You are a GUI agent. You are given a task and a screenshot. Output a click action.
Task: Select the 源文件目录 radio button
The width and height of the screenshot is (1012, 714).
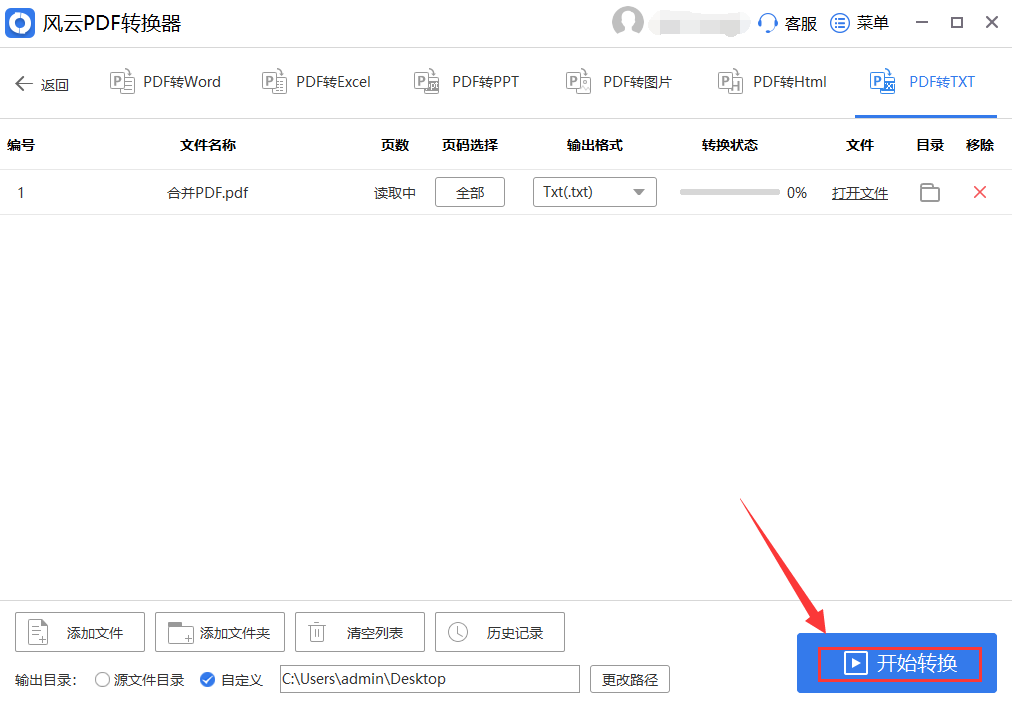(102, 679)
